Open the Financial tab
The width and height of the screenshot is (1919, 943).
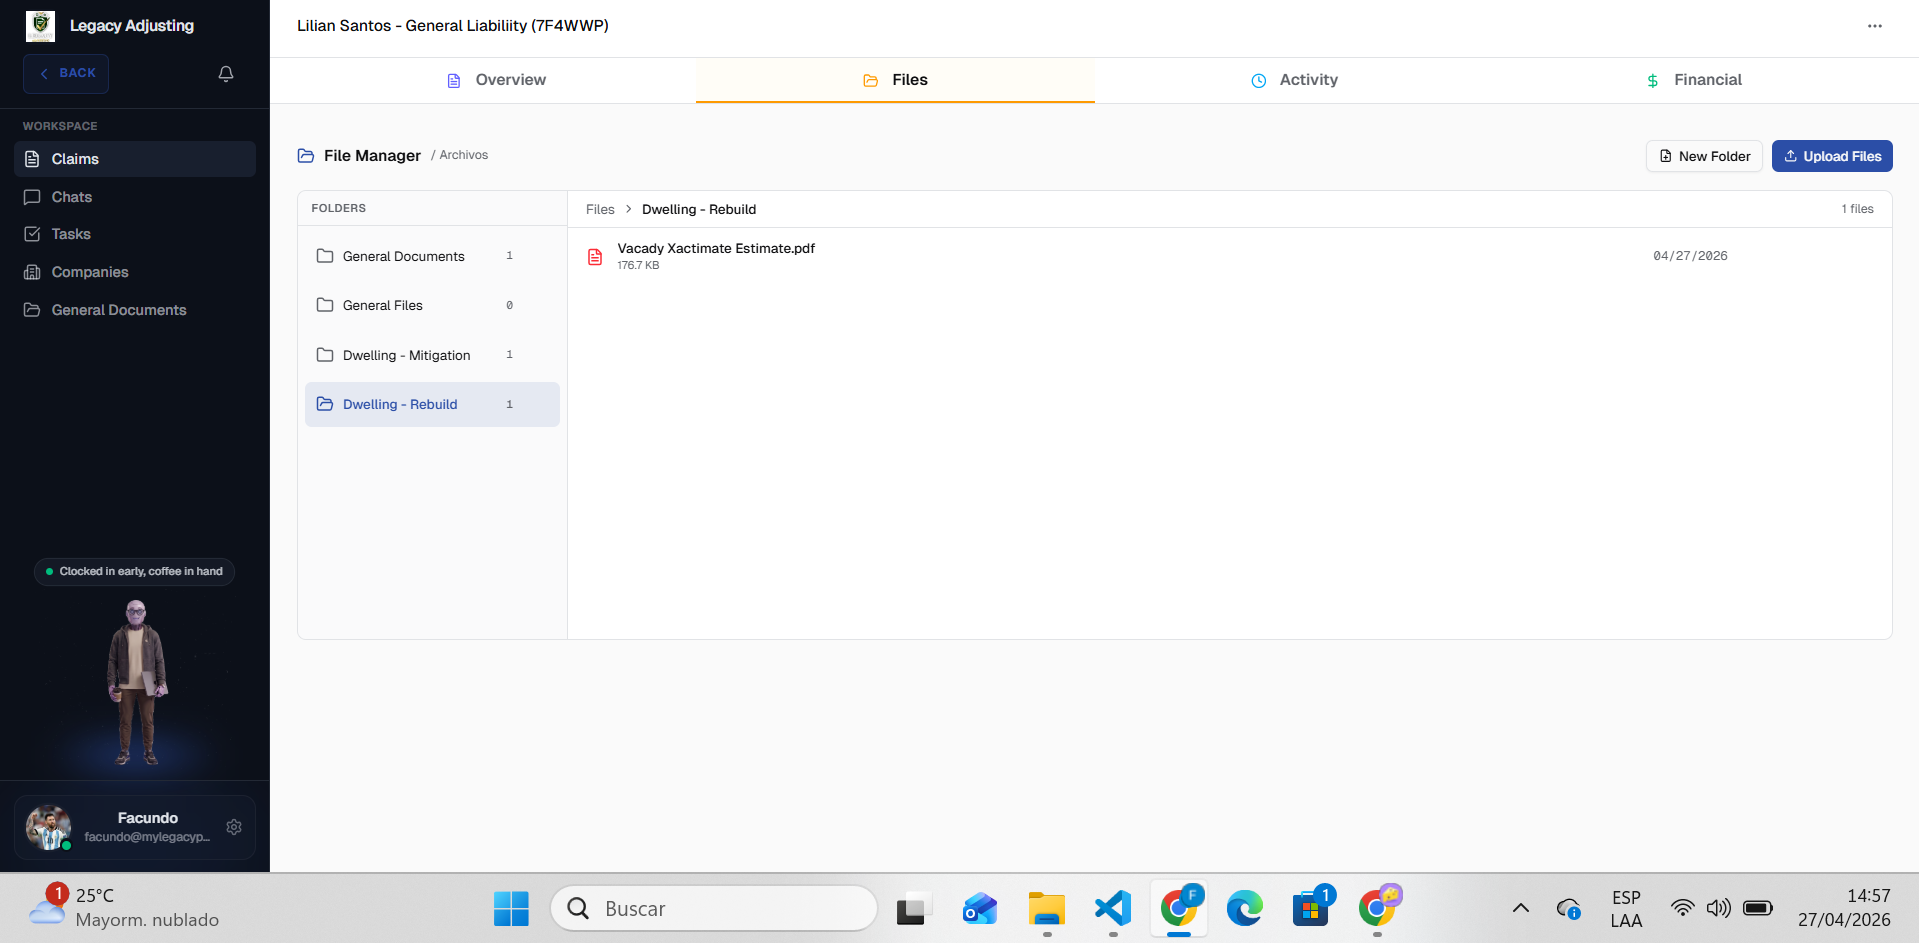coord(1694,80)
